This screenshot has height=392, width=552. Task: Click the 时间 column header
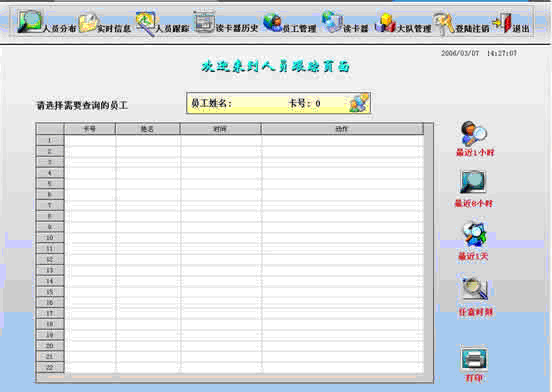[220, 129]
